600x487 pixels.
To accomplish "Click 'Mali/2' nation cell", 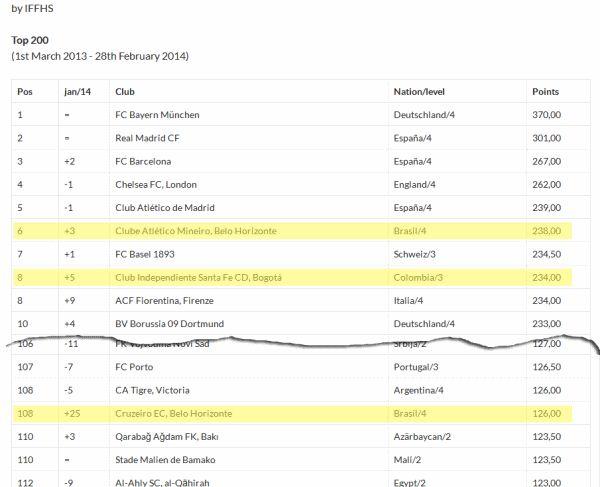I will pos(407,460).
